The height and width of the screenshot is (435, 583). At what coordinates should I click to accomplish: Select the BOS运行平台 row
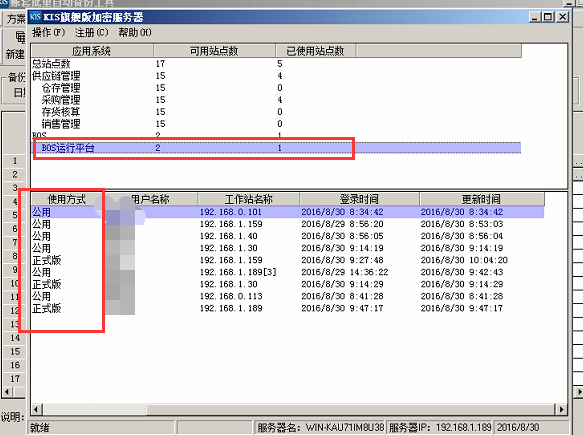coord(276,148)
